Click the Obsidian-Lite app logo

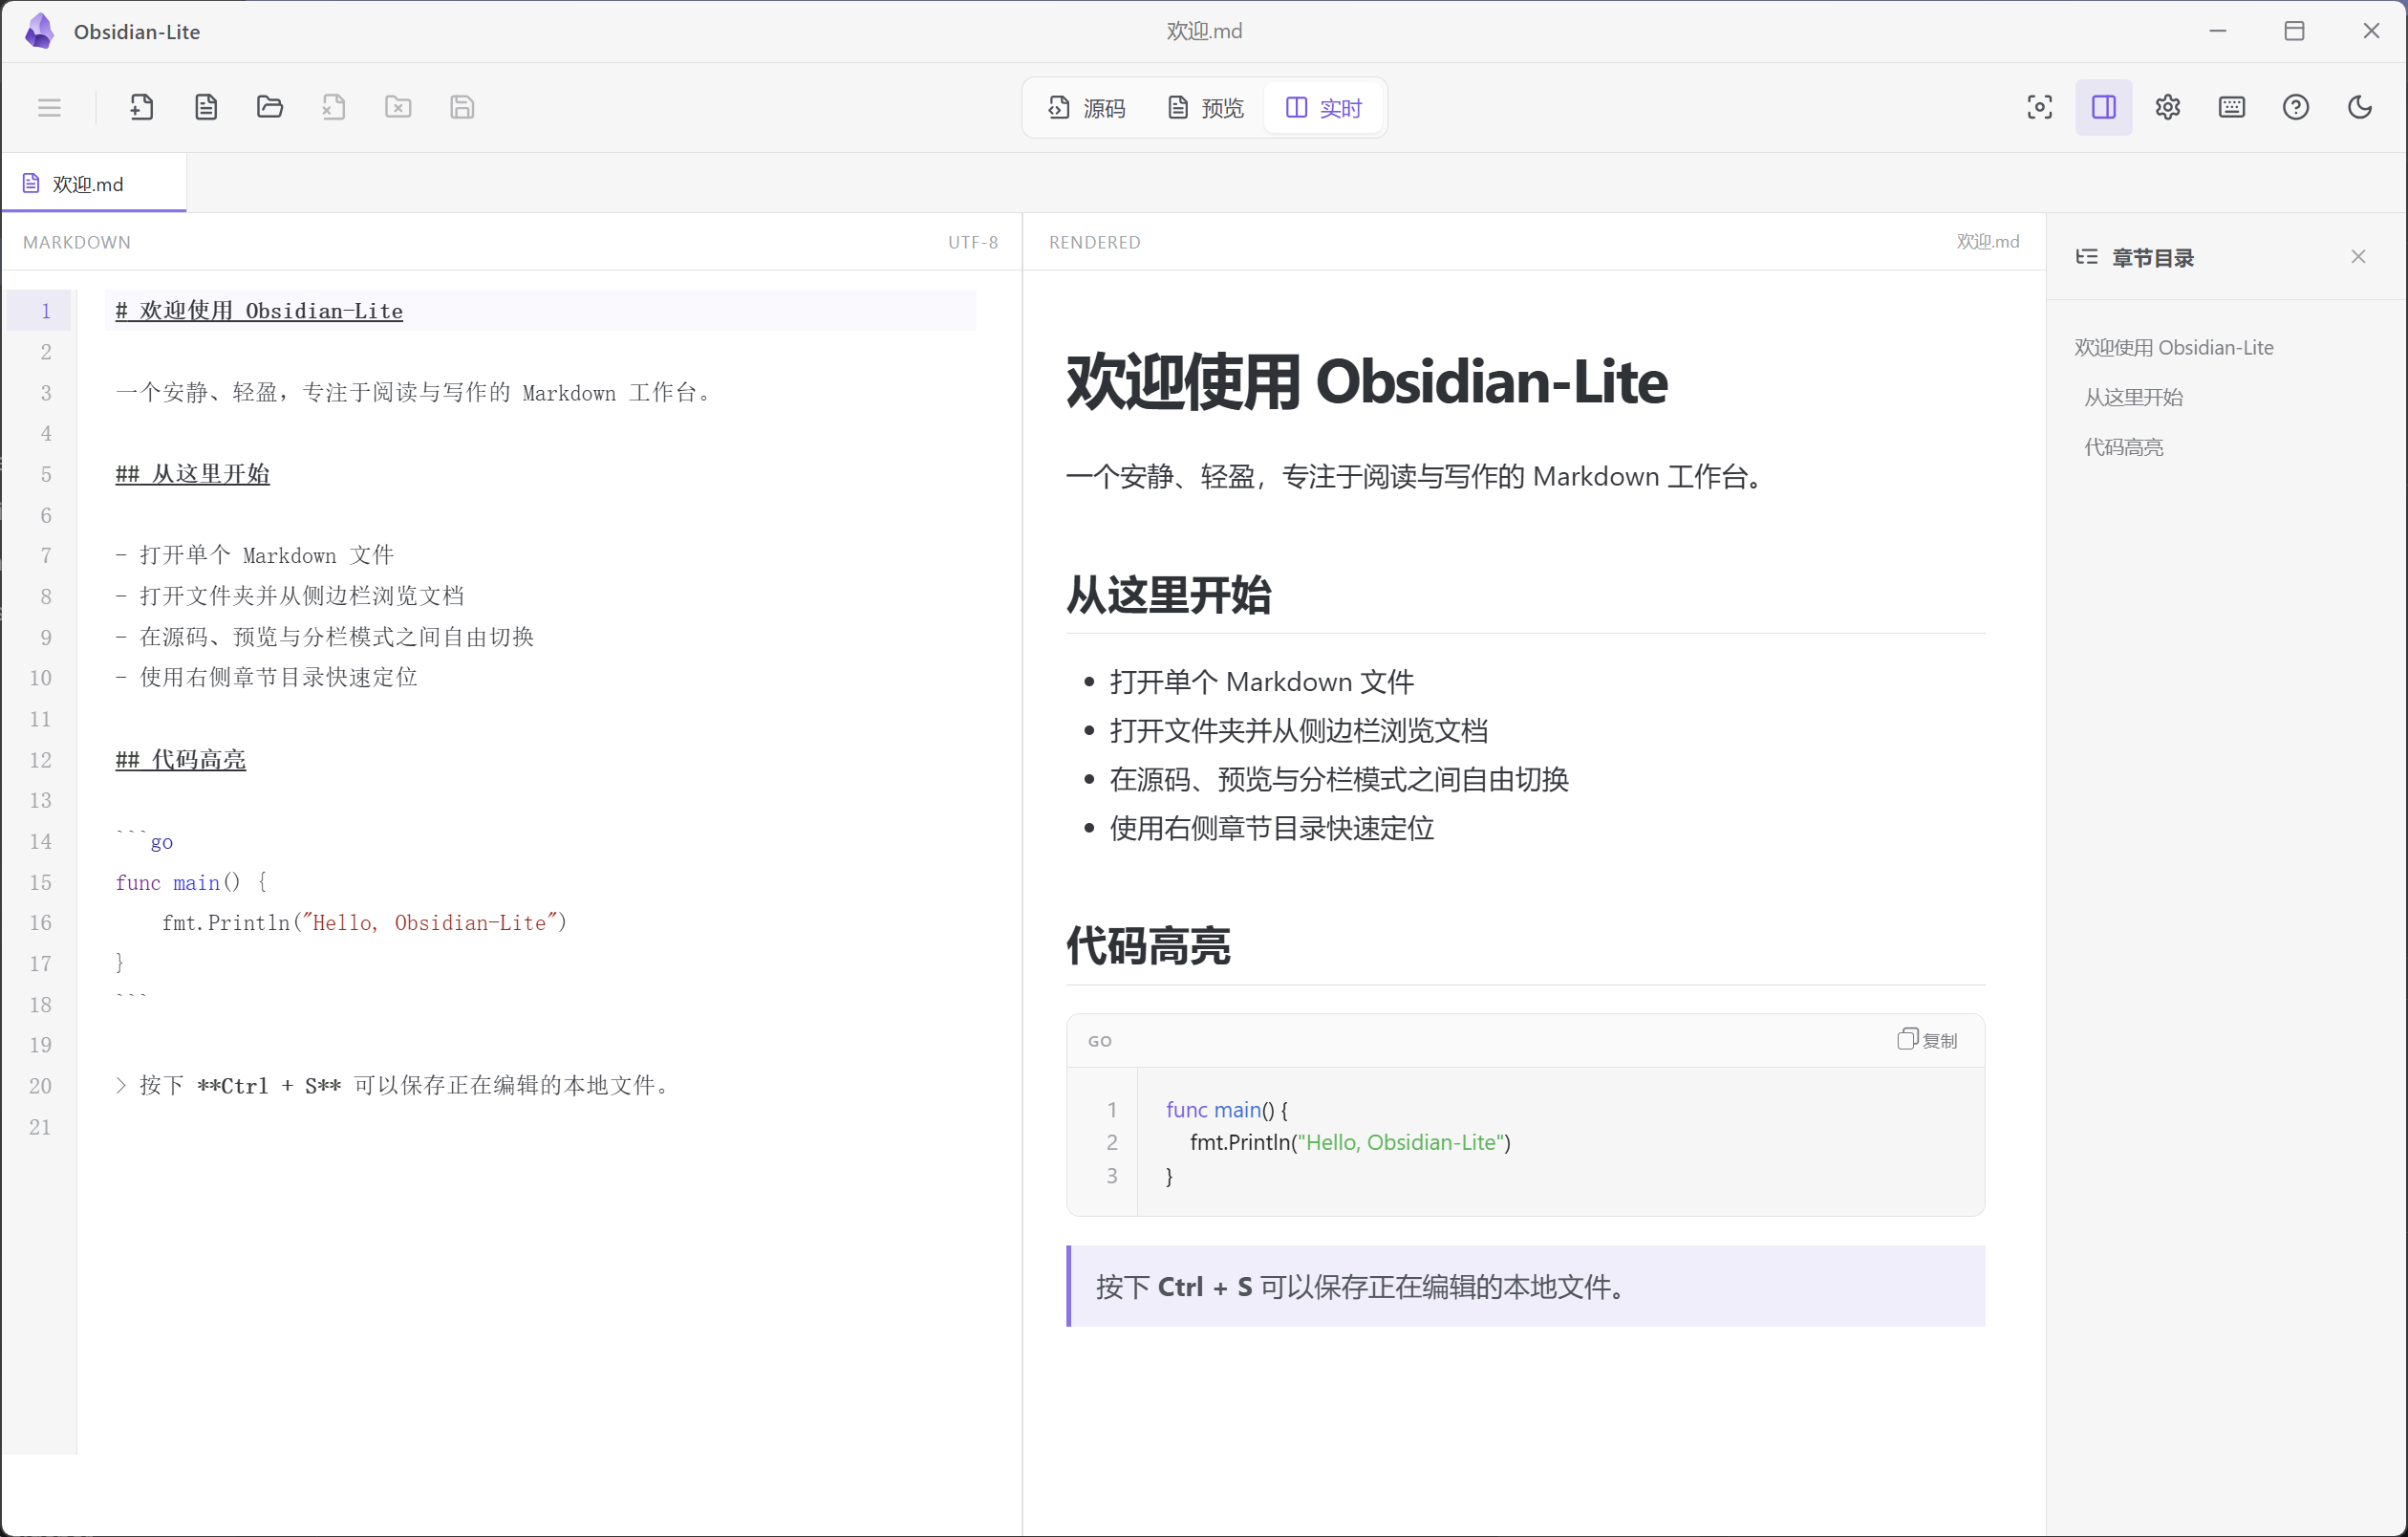click(40, 31)
